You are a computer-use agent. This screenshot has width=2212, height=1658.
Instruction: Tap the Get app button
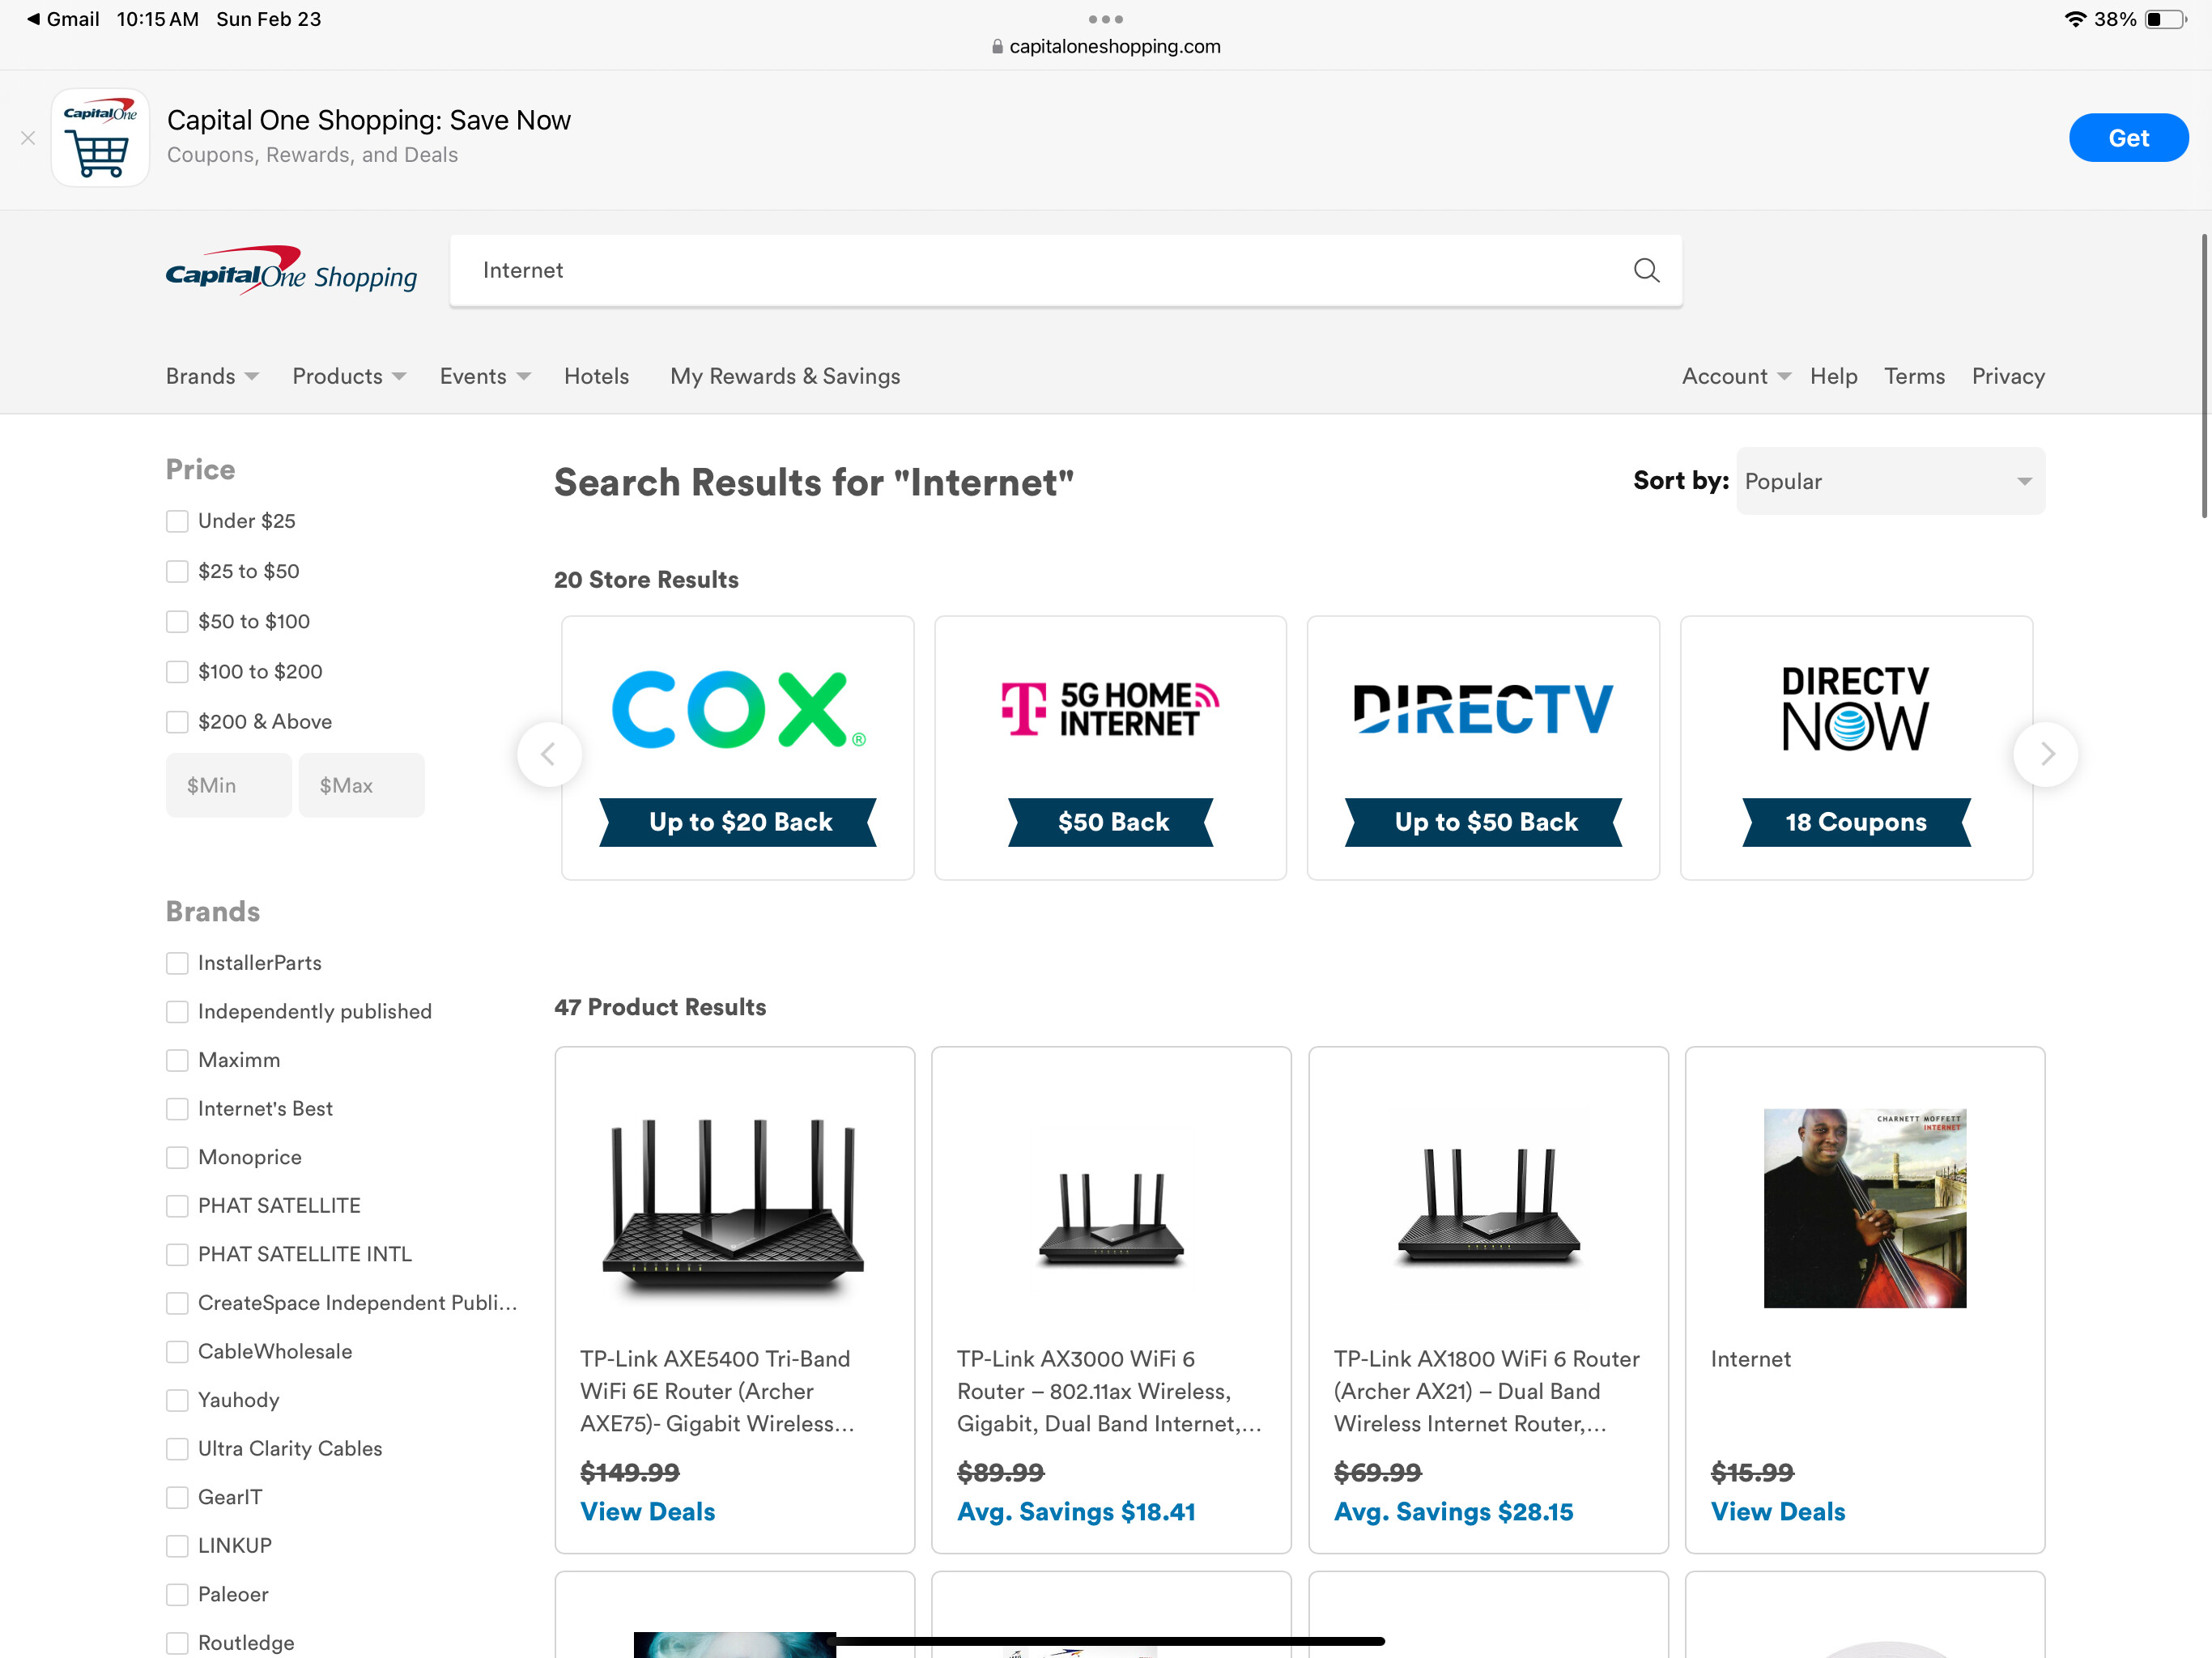pos(2128,138)
